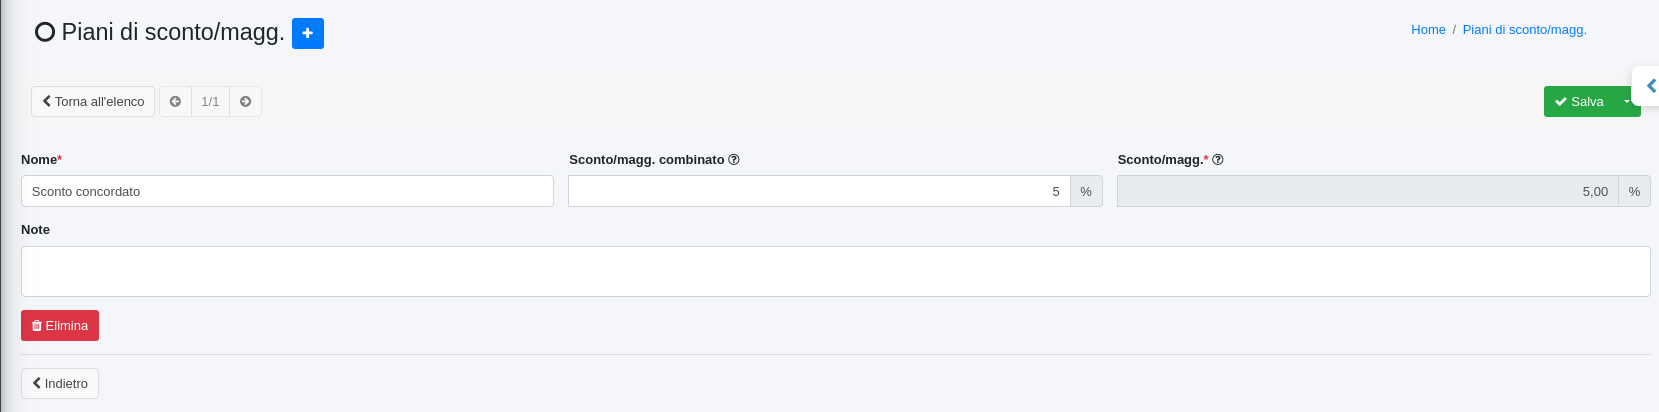Click help icon beside Sconto/magg. label
Screen dimensions: 1659x412
[1218, 160]
